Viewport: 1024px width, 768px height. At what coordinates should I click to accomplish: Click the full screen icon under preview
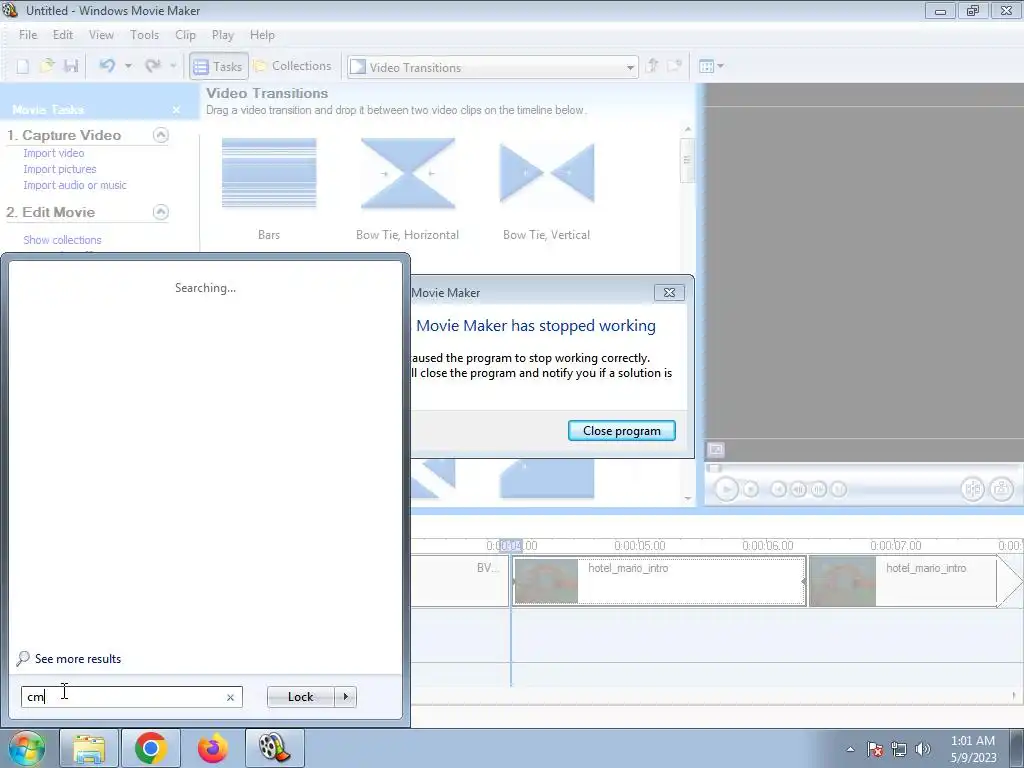[x=716, y=449]
